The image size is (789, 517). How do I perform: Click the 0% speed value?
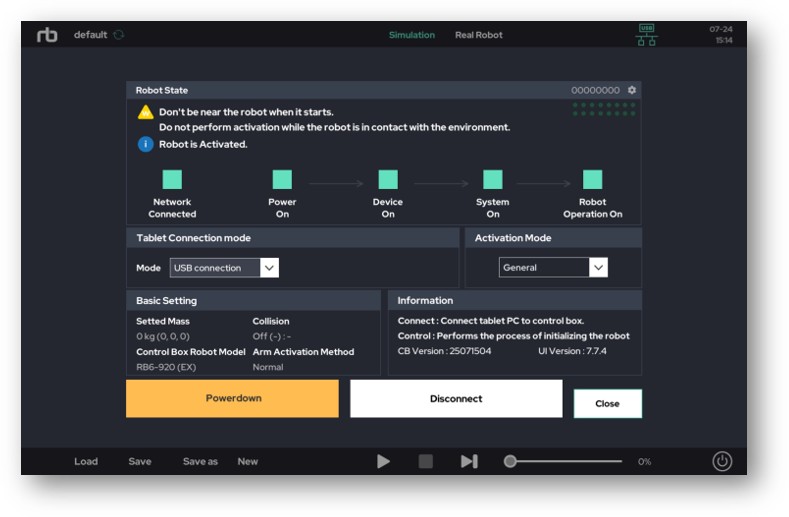pyautogui.click(x=645, y=461)
